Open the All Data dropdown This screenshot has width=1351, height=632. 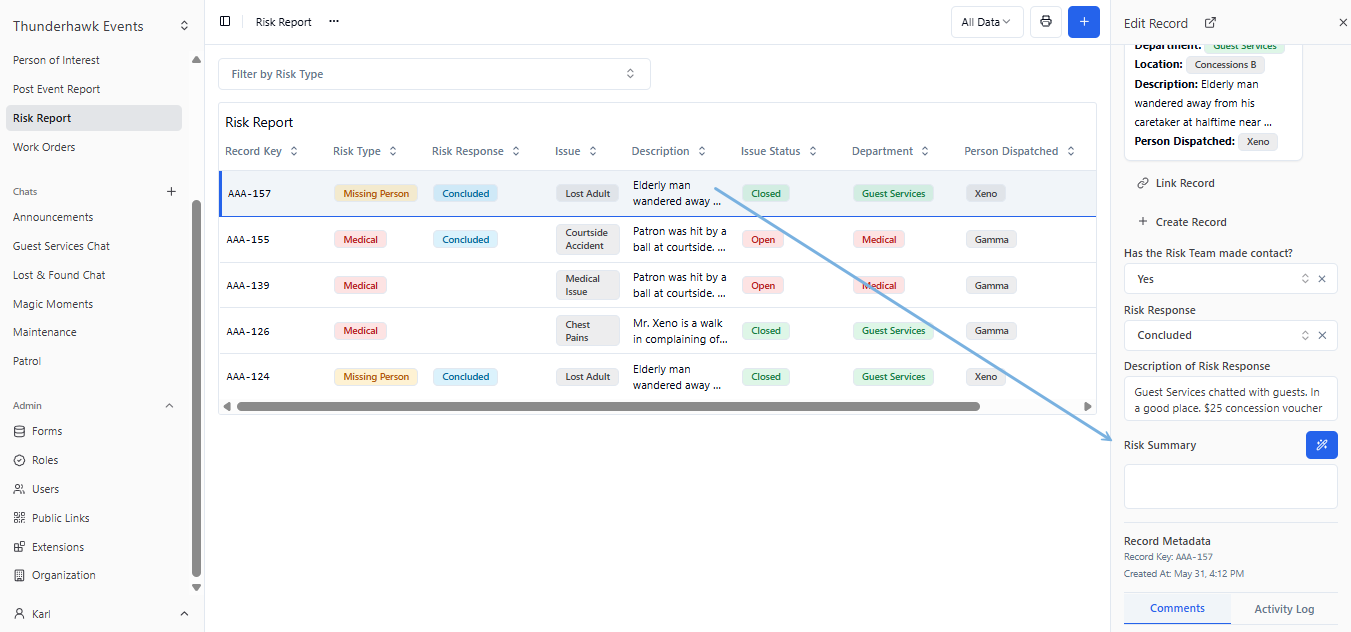[x=986, y=22]
